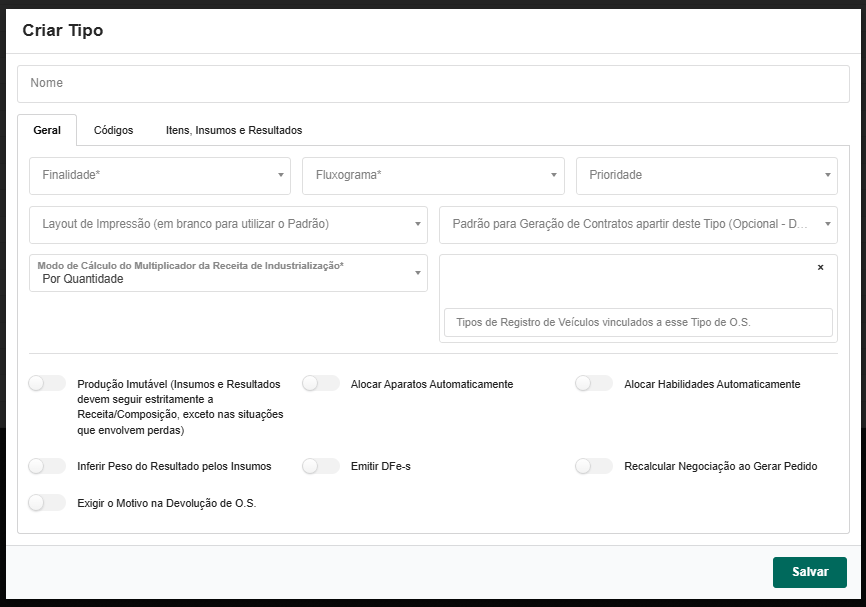Screen dimensions: 866x607
Task: Click the Nome input field
Action: click(x=432, y=84)
